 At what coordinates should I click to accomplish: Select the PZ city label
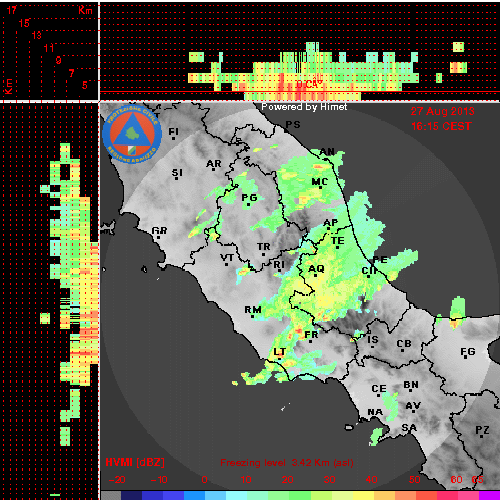tap(482, 430)
